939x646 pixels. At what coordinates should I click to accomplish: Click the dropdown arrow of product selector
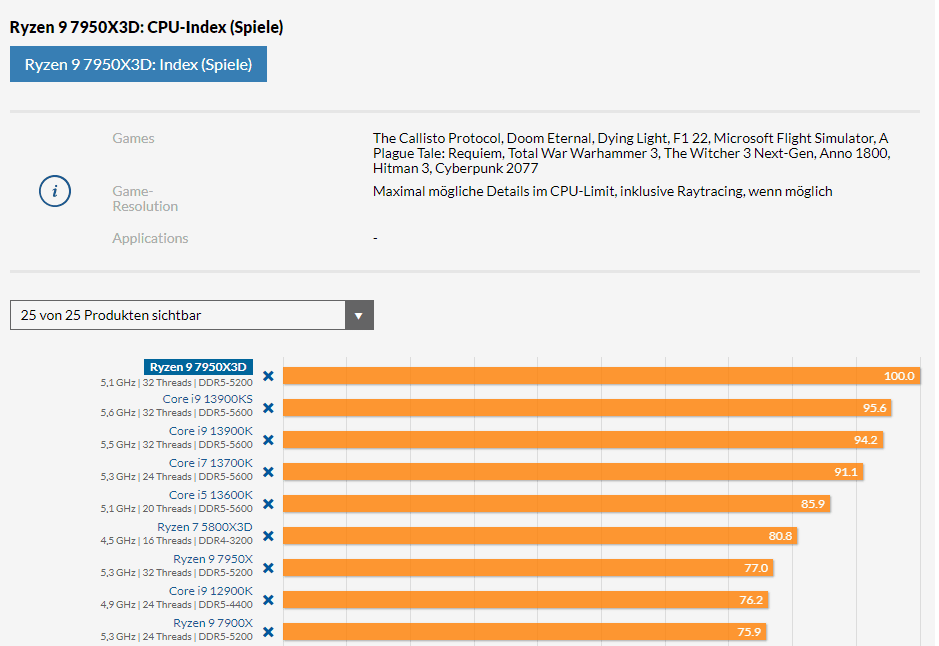[359, 316]
